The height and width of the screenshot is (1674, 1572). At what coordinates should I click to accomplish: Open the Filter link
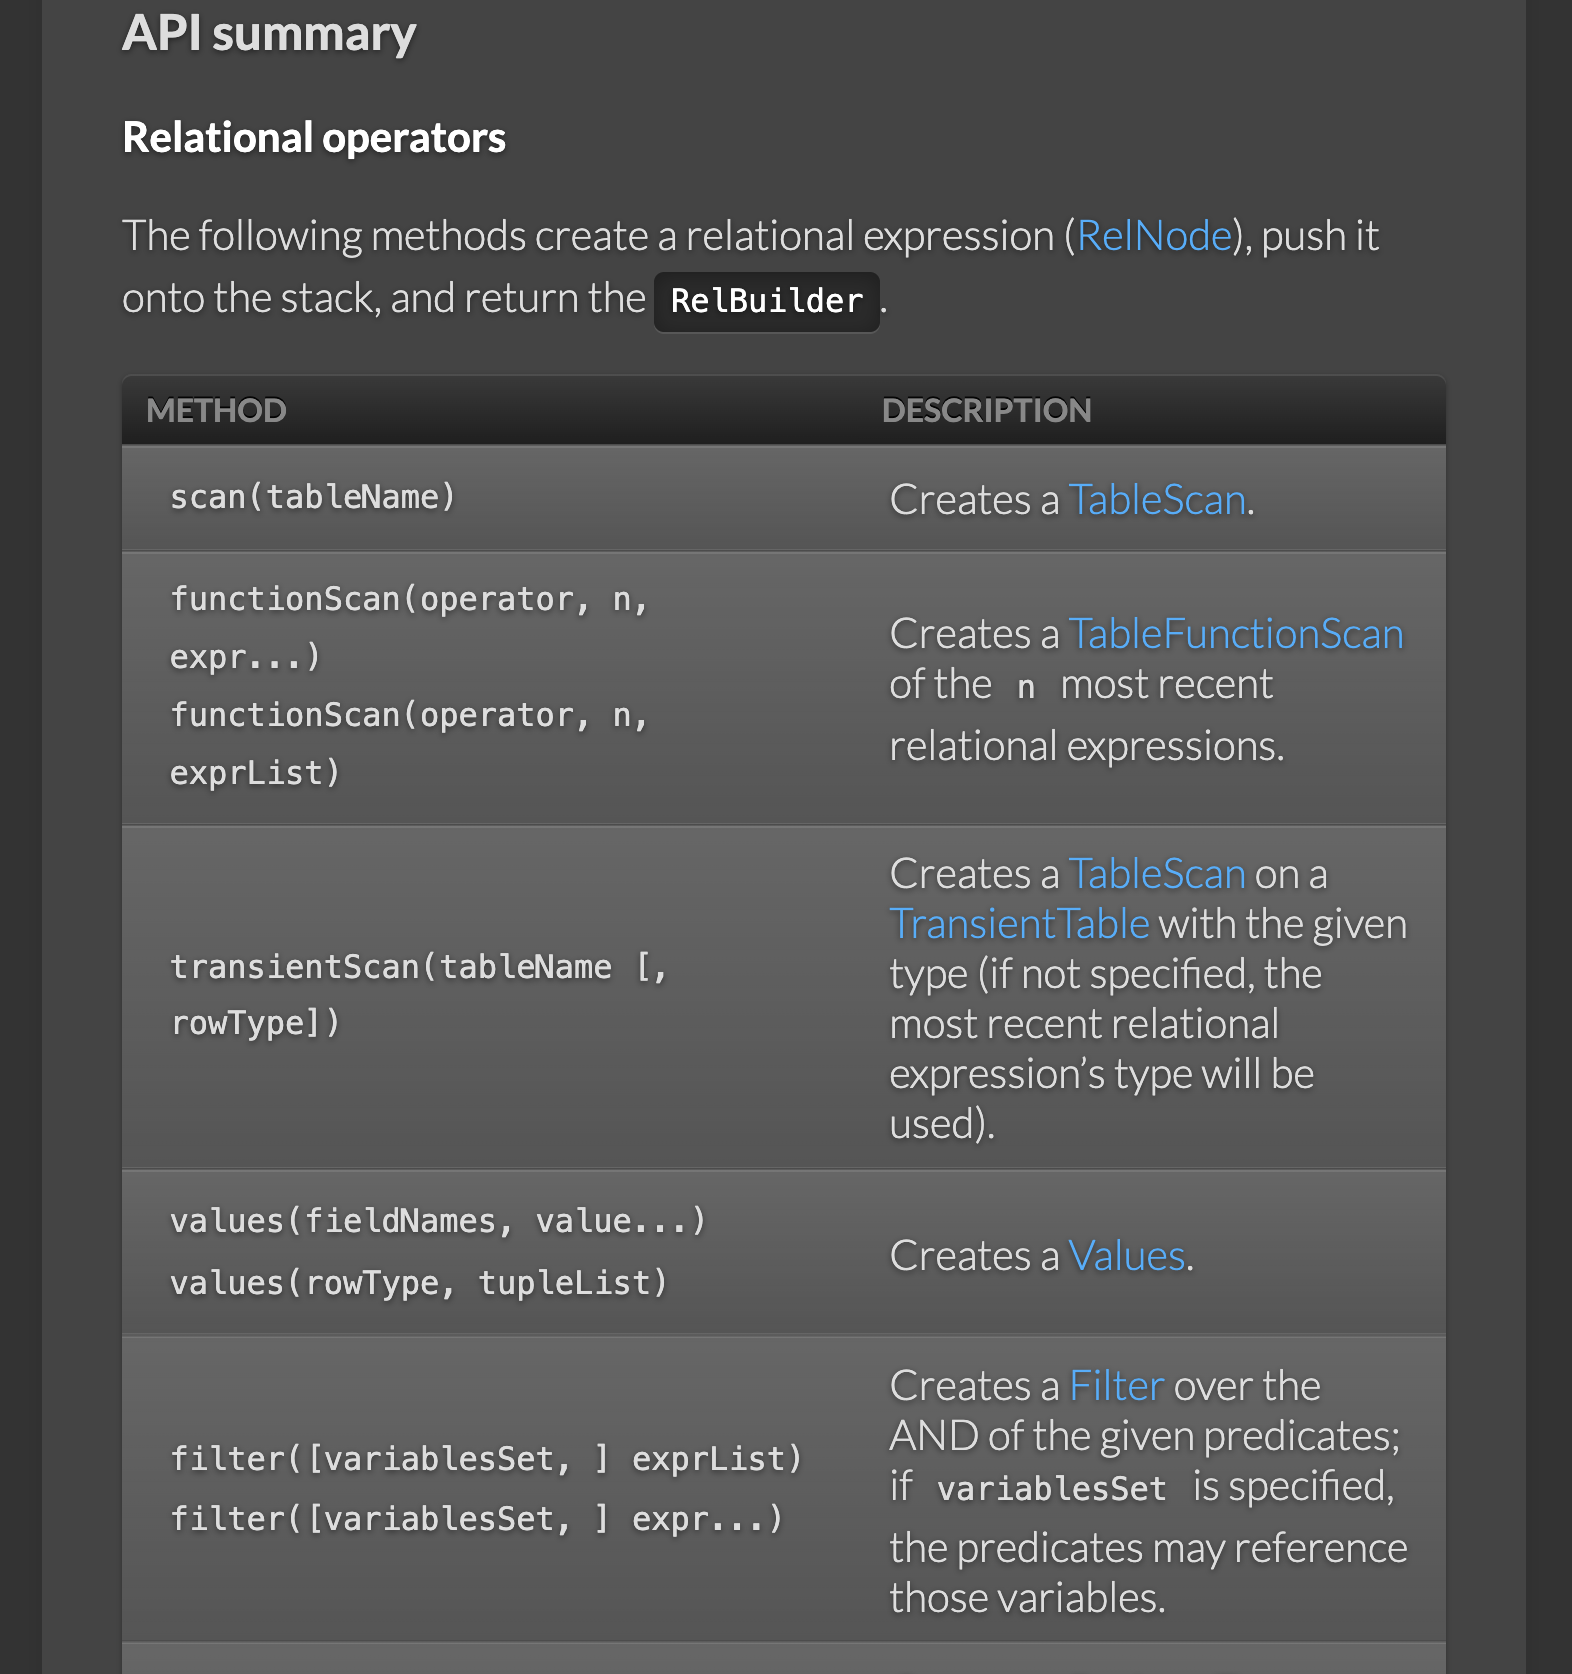(1116, 1386)
